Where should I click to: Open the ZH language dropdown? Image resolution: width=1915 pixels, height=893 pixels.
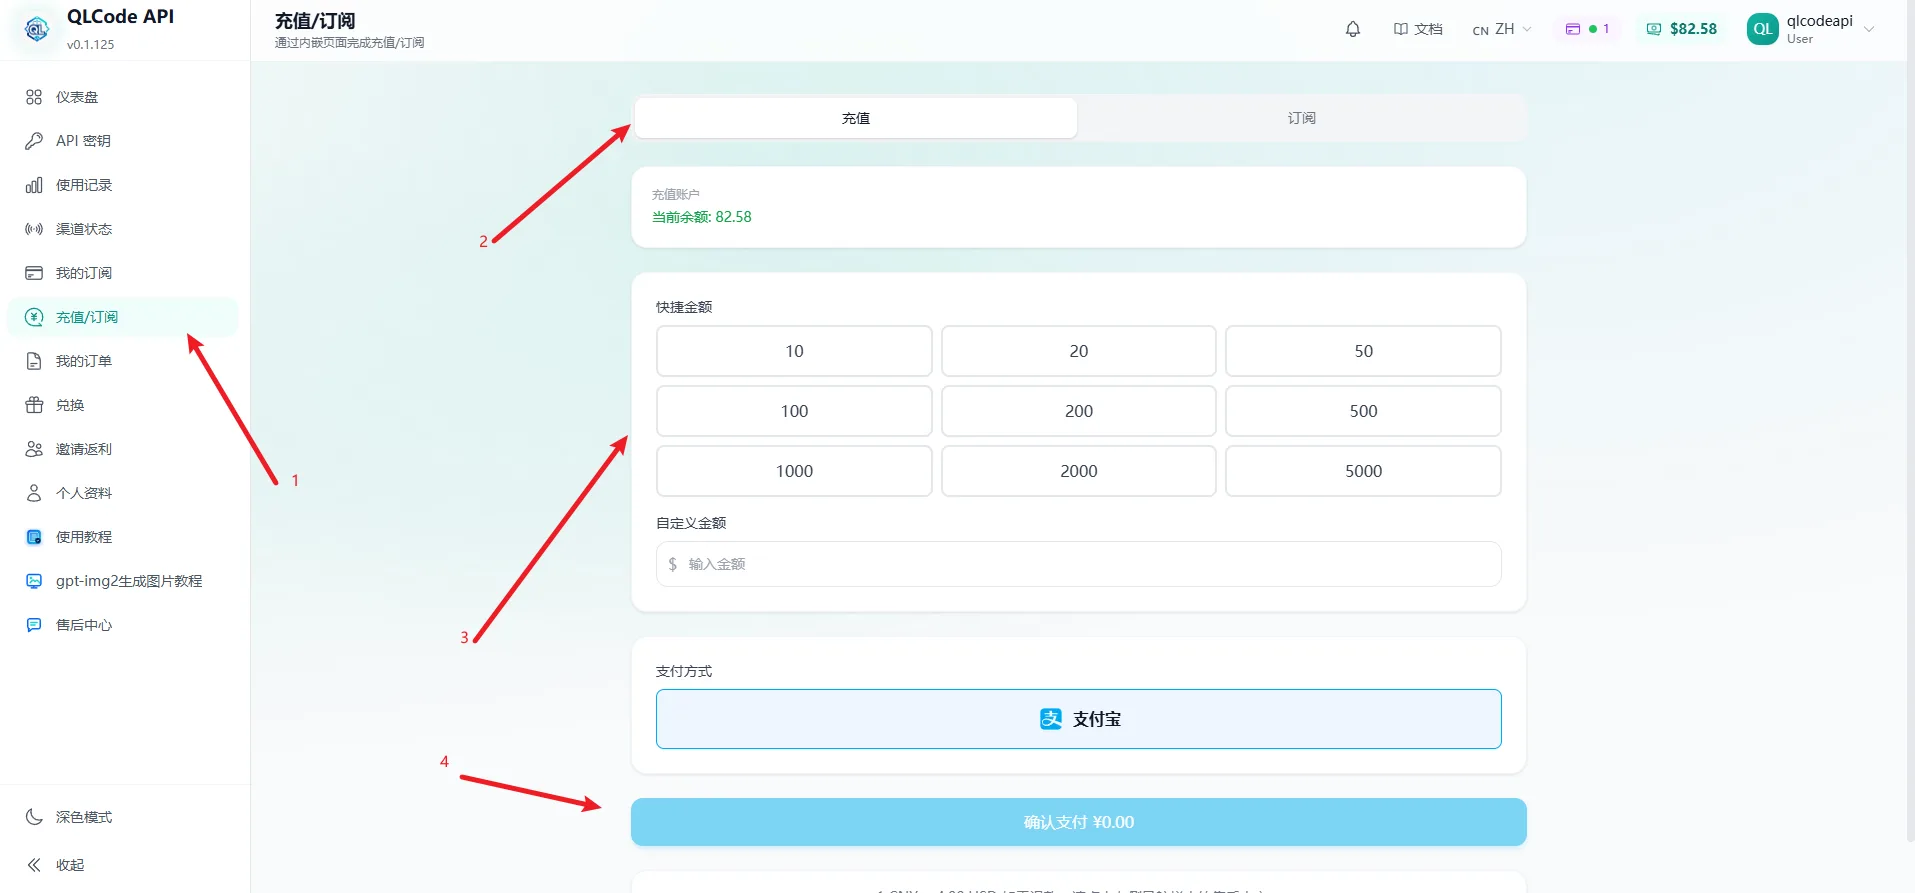[1502, 29]
